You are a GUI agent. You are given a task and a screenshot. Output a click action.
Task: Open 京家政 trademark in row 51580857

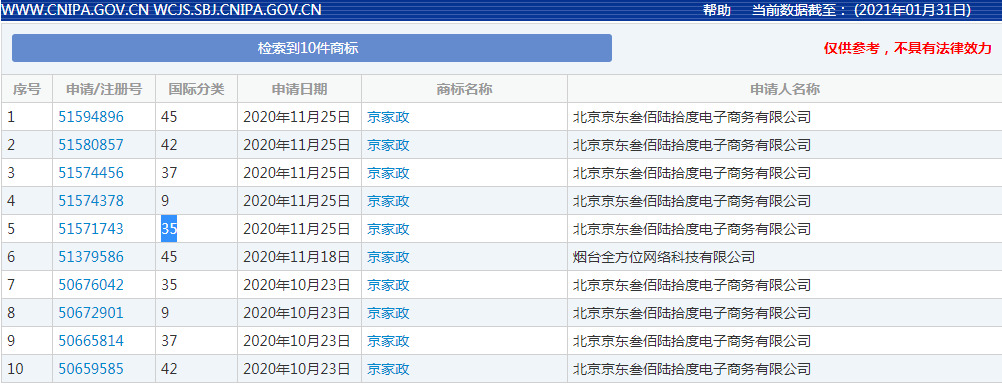[x=389, y=145]
